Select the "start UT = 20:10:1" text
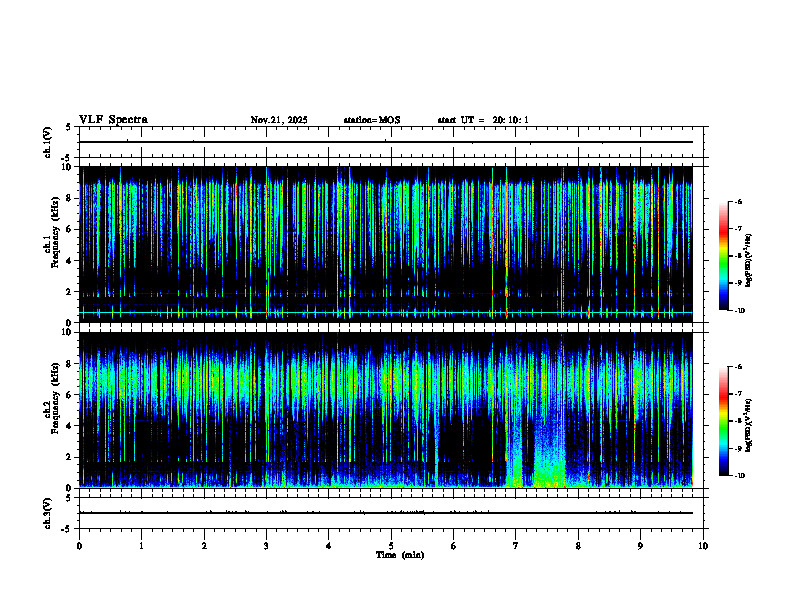This screenshot has height=612, width=792. click(x=483, y=120)
